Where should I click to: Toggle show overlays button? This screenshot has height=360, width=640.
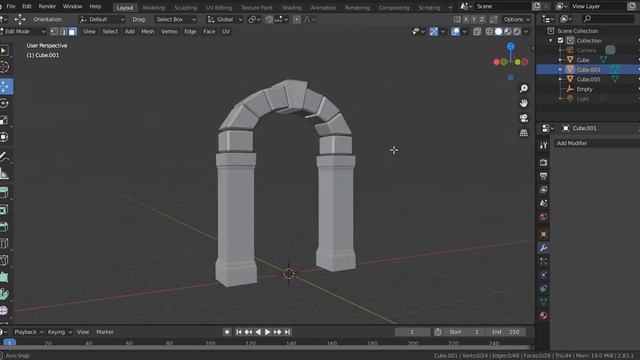(x=456, y=31)
